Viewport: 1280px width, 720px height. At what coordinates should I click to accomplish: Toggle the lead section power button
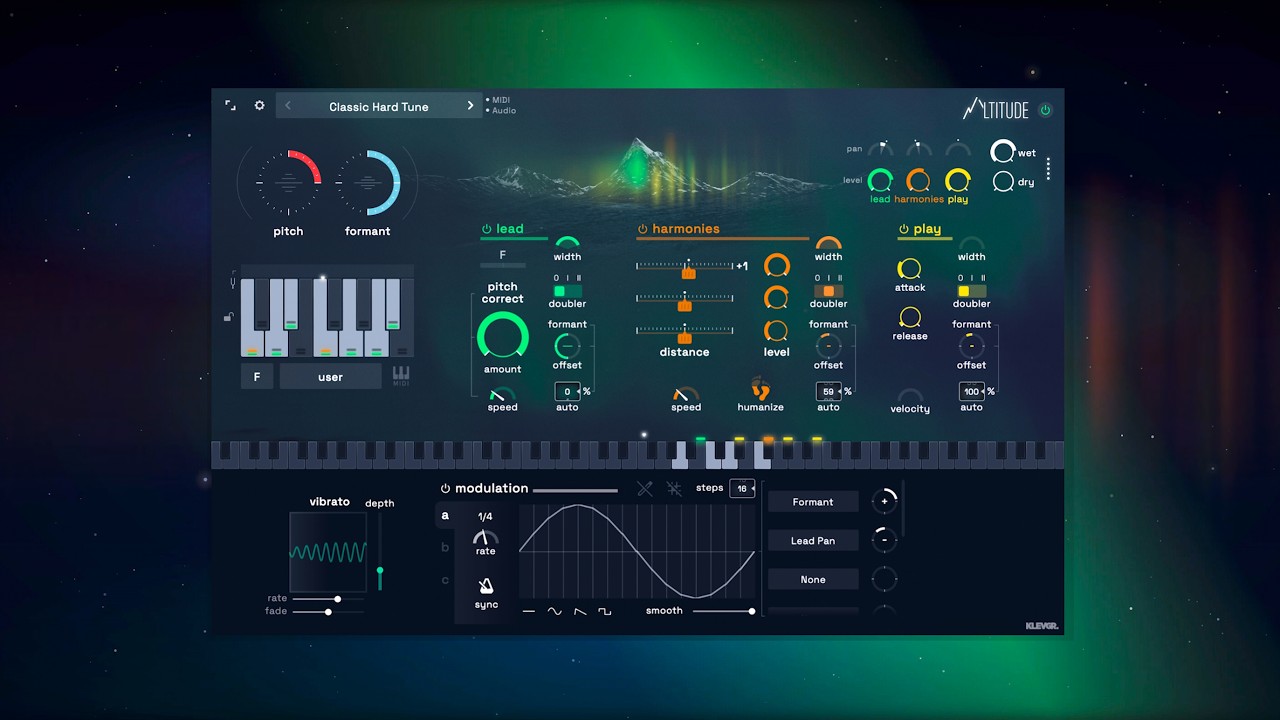tap(487, 229)
